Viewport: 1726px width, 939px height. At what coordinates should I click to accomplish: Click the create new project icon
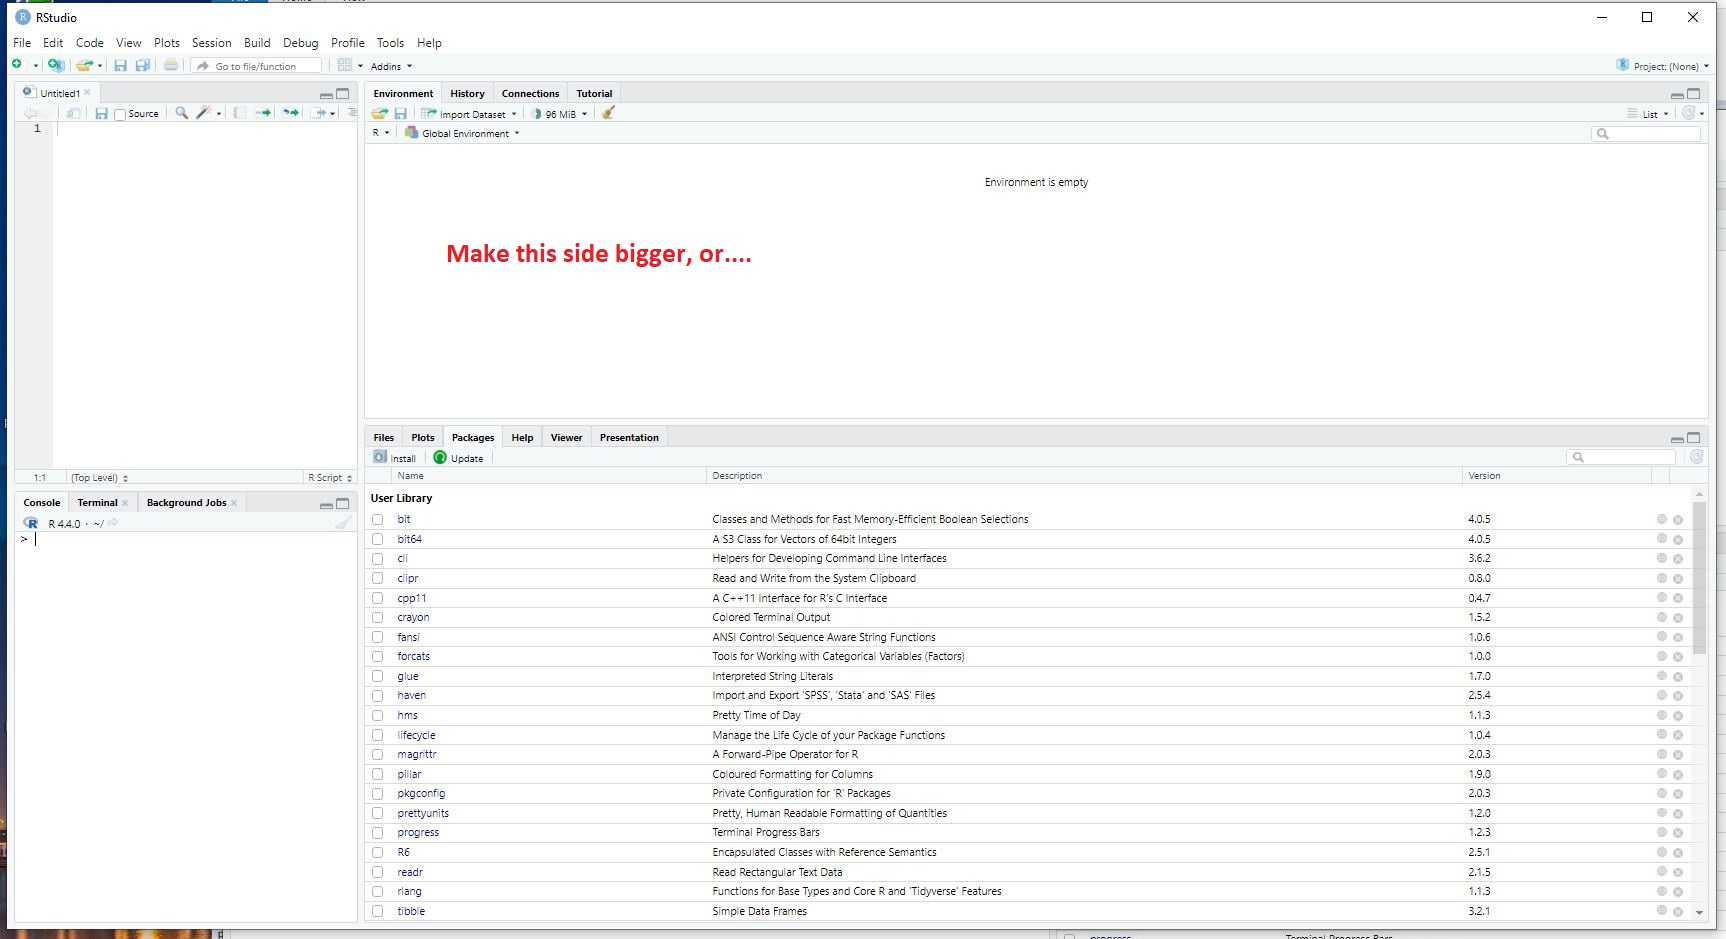pos(56,66)
